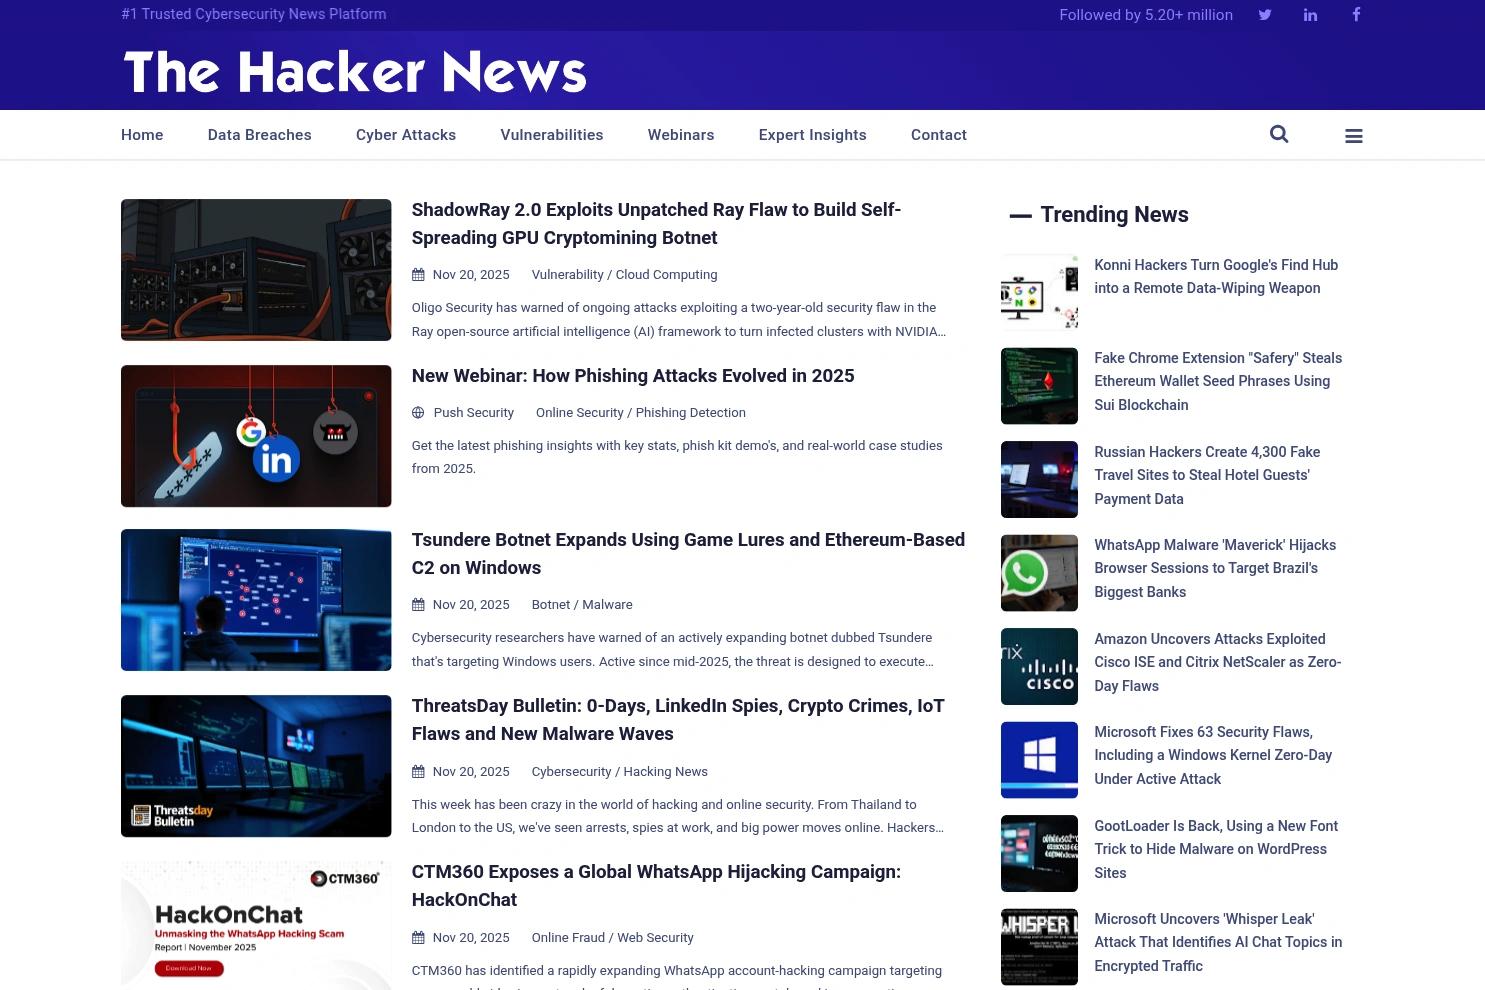Open trending story about Konni Hackers

point(1216,276)
